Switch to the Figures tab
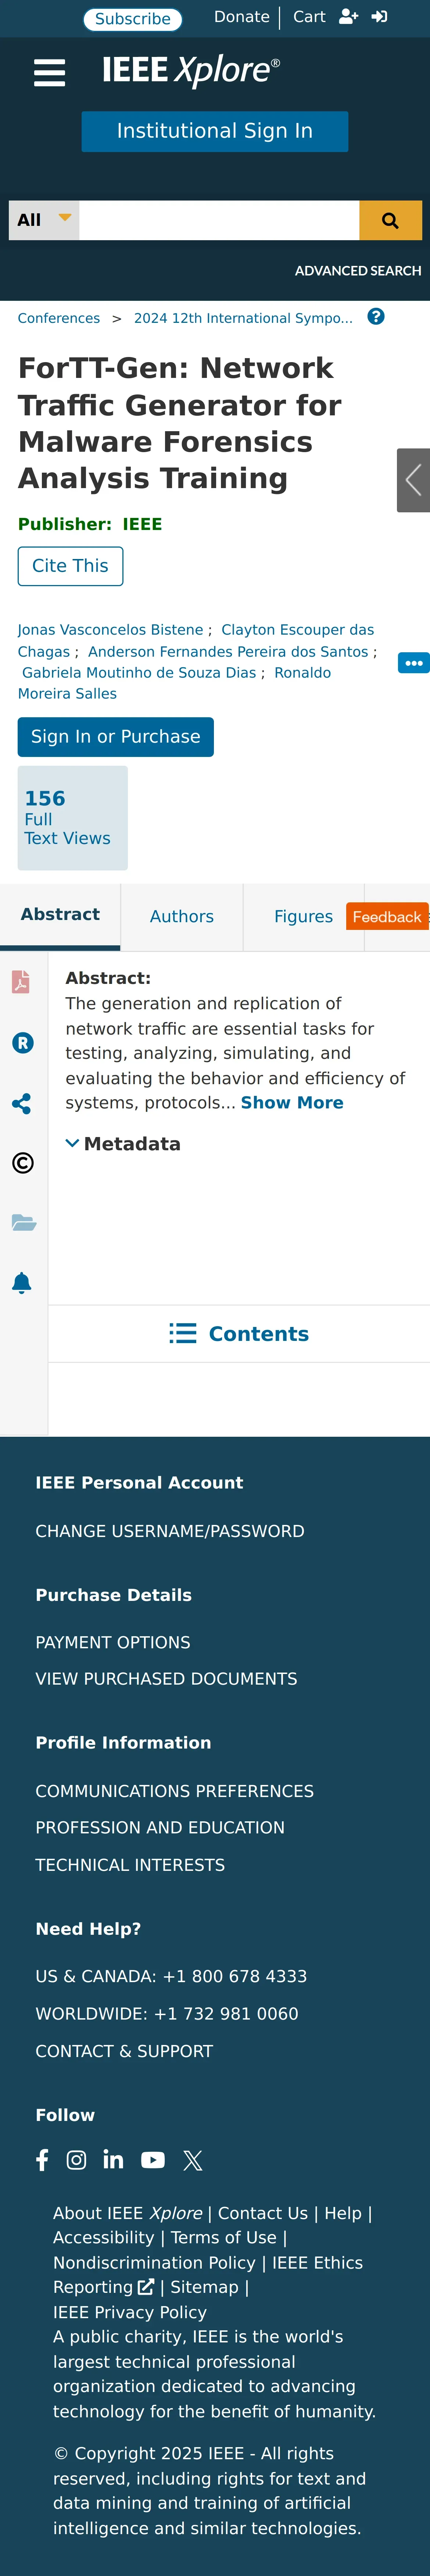Image resolution: width=430 pixels, height=2576 pixels. 303,916
